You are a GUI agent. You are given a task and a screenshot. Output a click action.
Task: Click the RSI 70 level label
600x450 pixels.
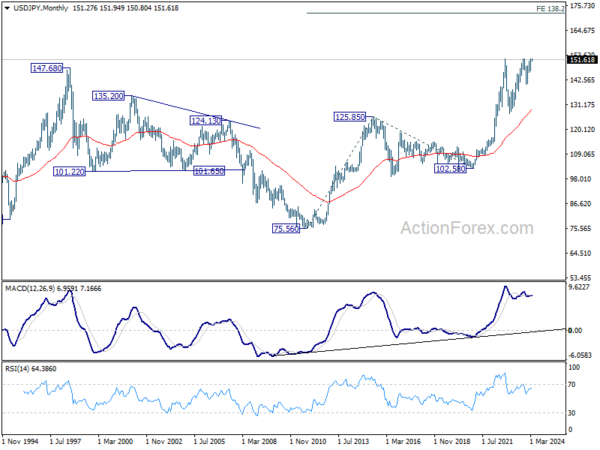(x=572, y=385)
